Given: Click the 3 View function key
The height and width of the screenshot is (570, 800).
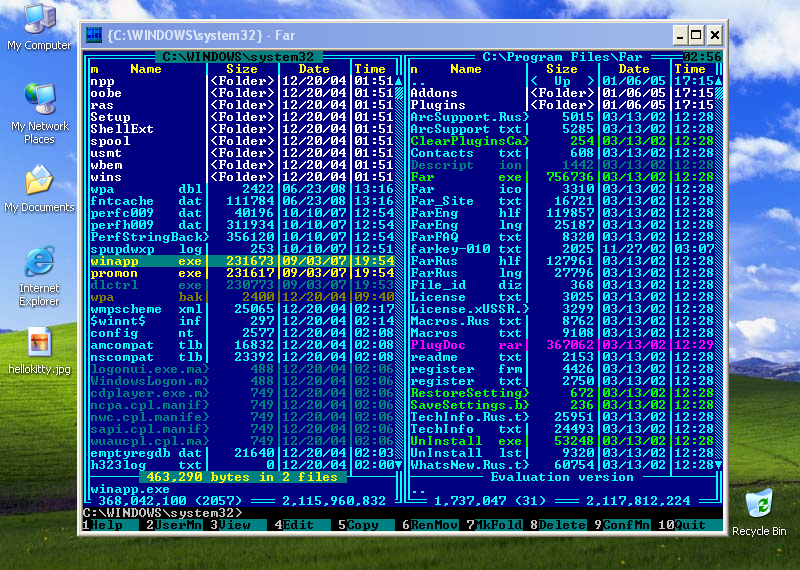Looking at the screenshot, I should tap(238, 525).
